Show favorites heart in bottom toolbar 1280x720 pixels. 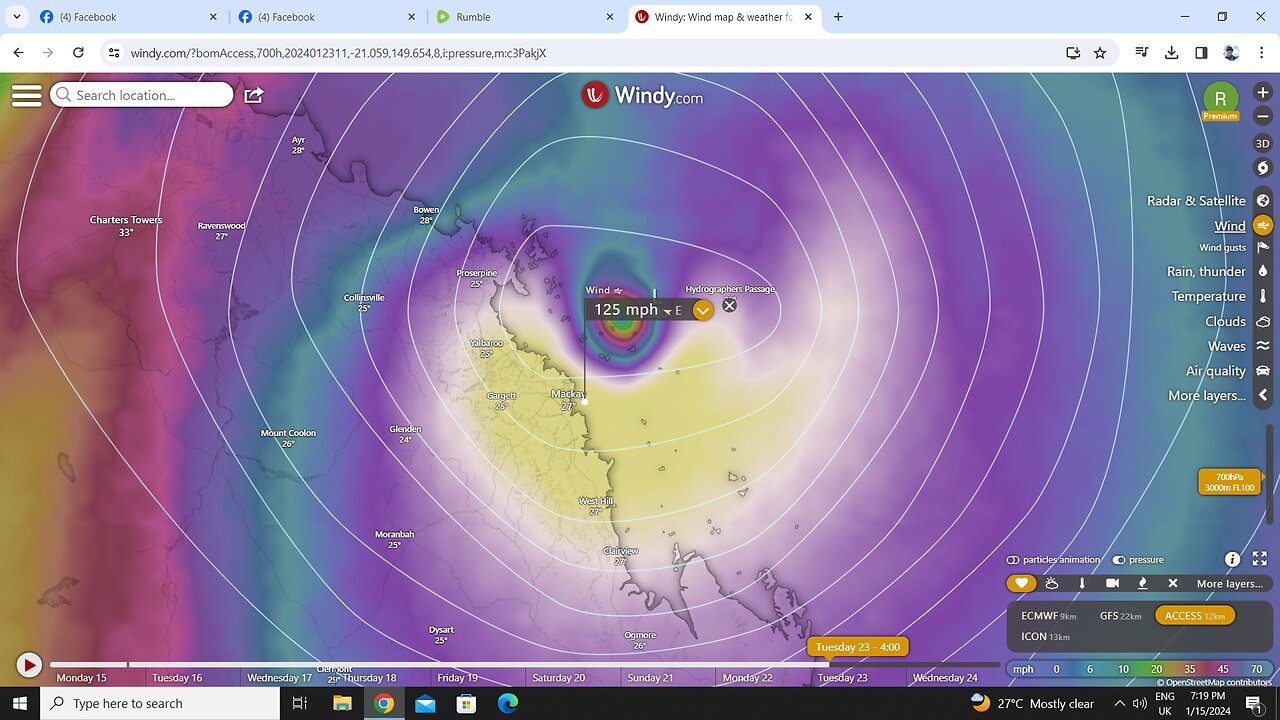point(1021,584)
